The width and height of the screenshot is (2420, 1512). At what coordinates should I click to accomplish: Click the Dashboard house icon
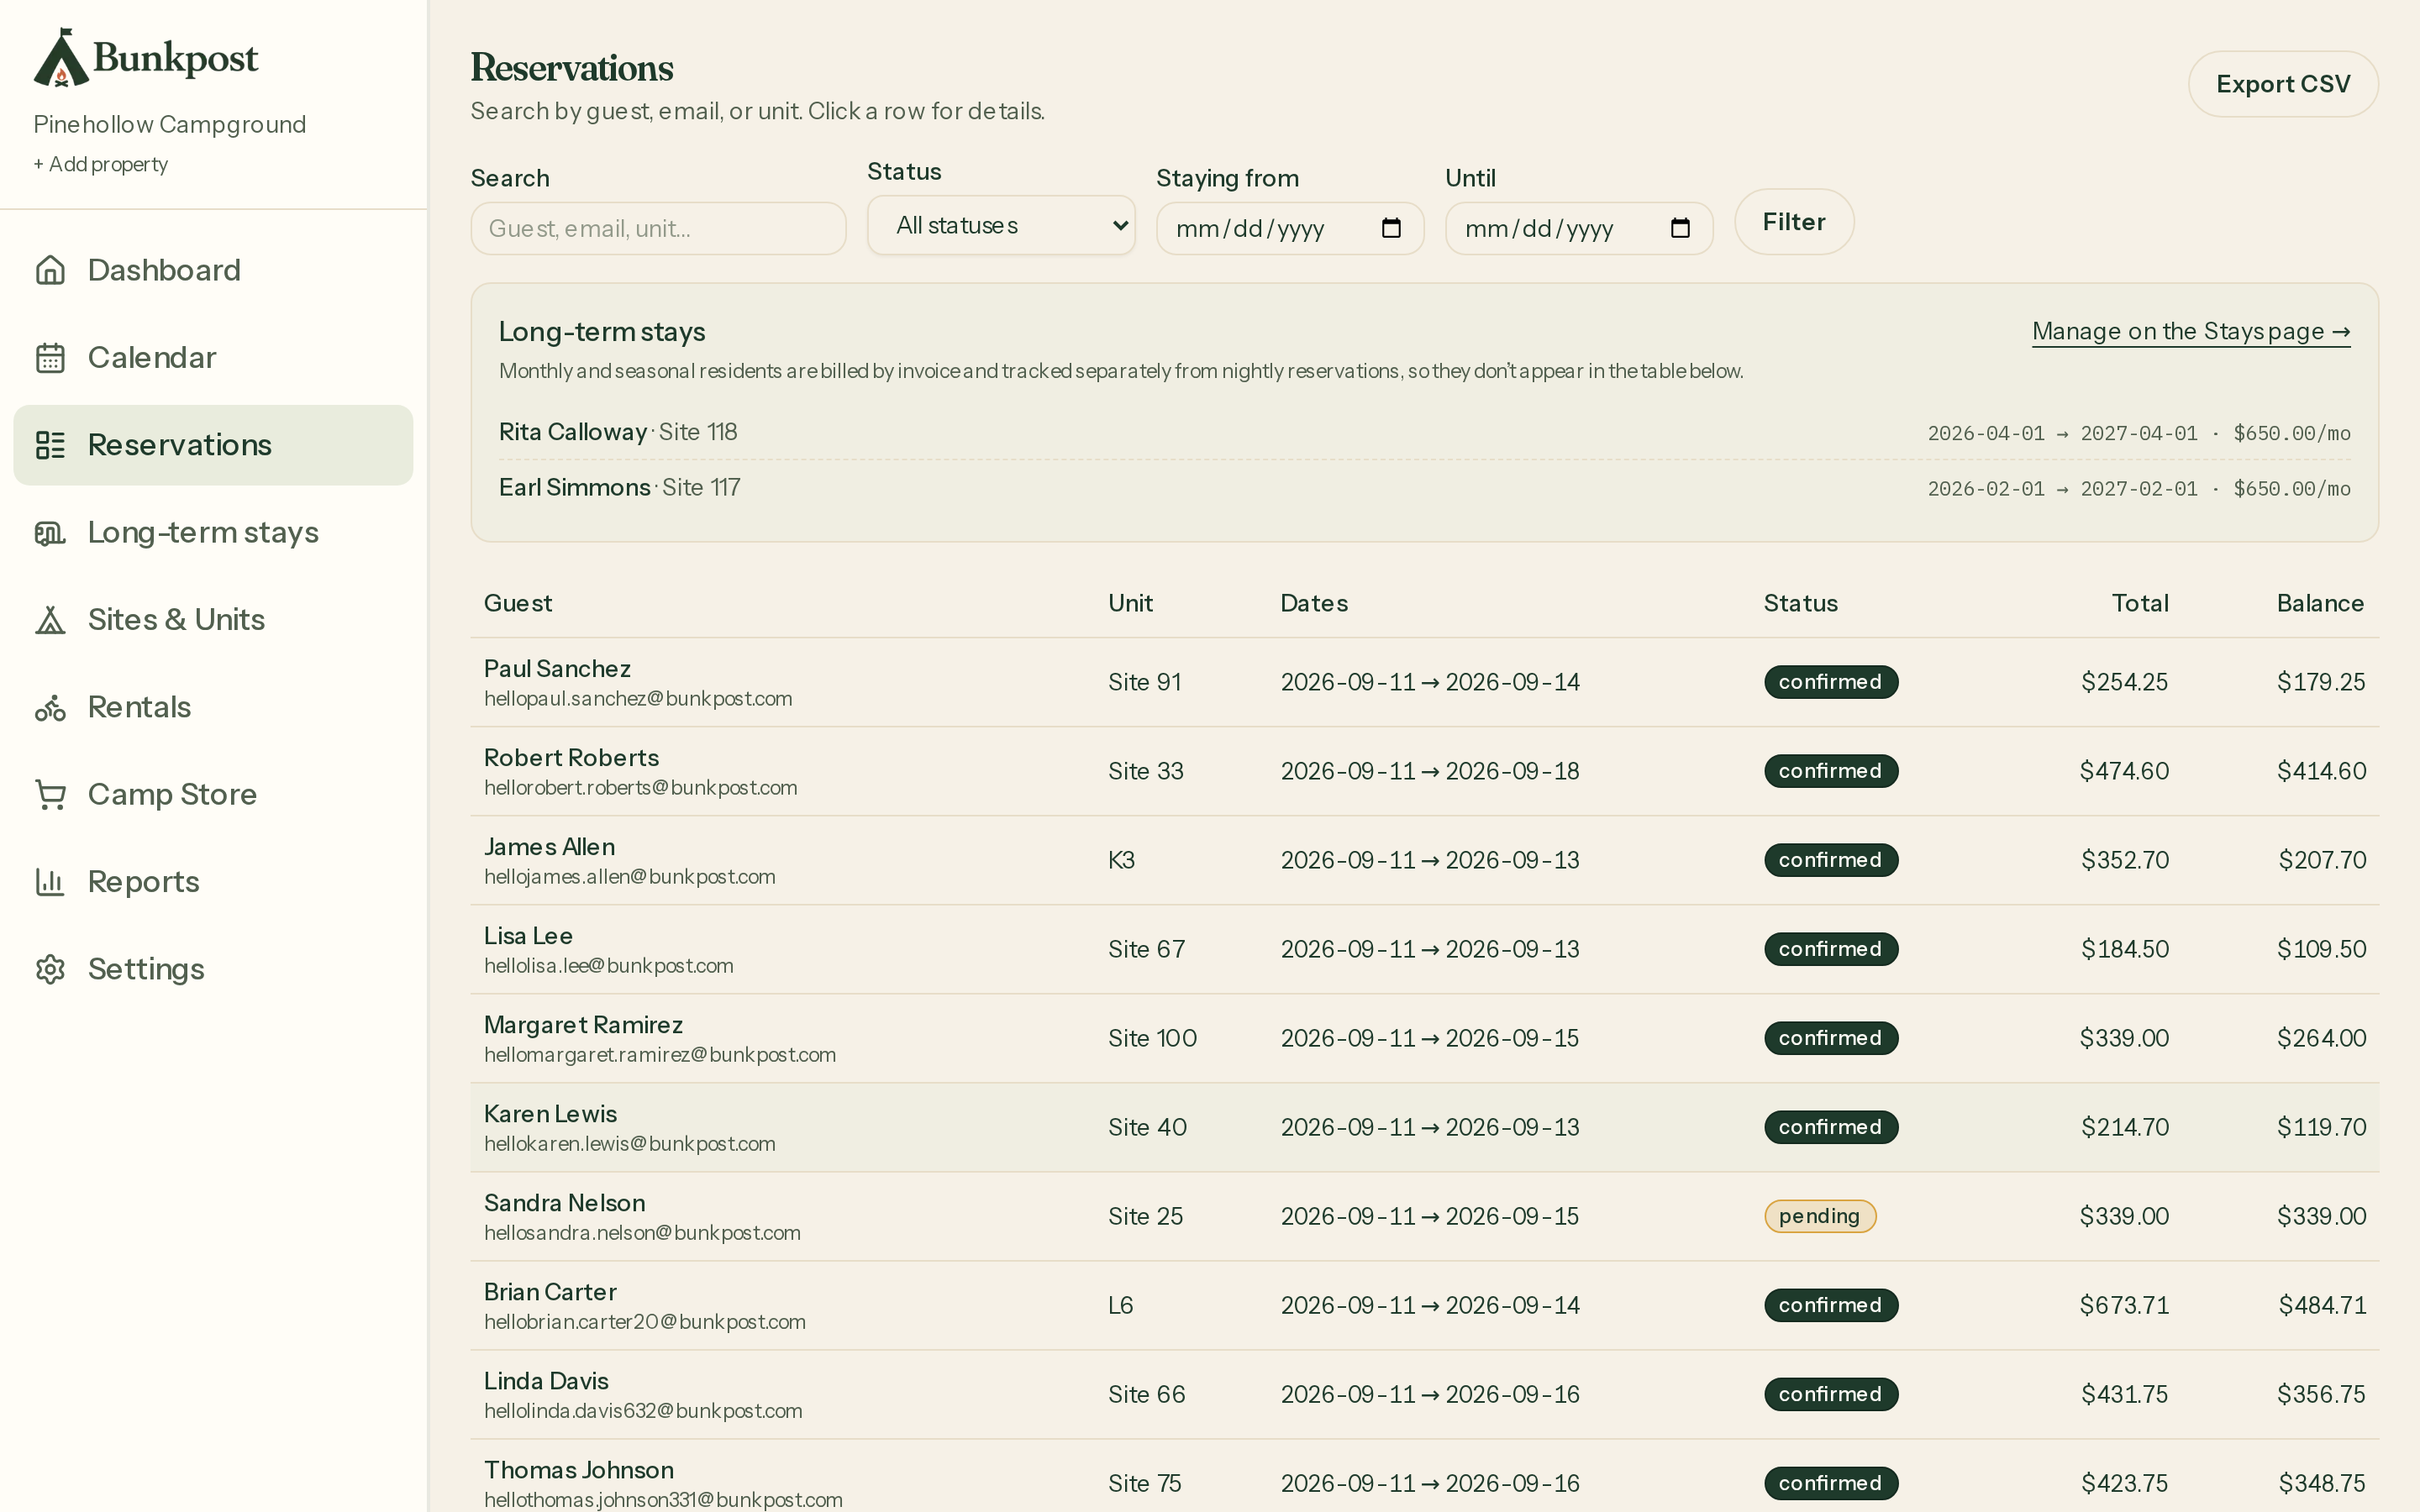50,270
